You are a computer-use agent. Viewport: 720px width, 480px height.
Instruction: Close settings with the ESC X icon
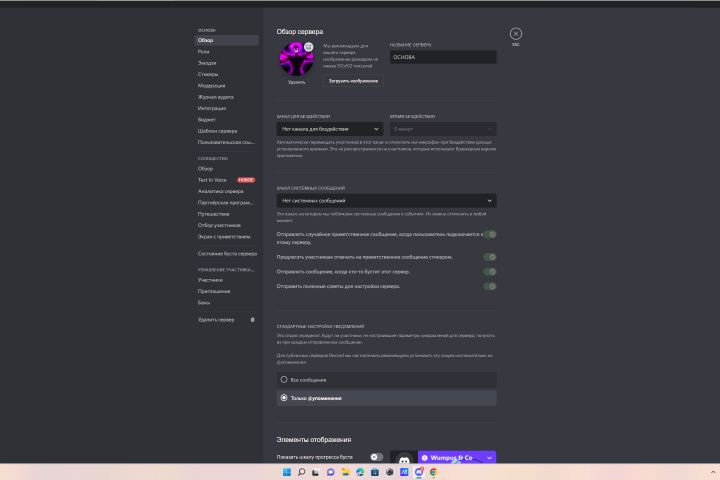tap(516, 34)
